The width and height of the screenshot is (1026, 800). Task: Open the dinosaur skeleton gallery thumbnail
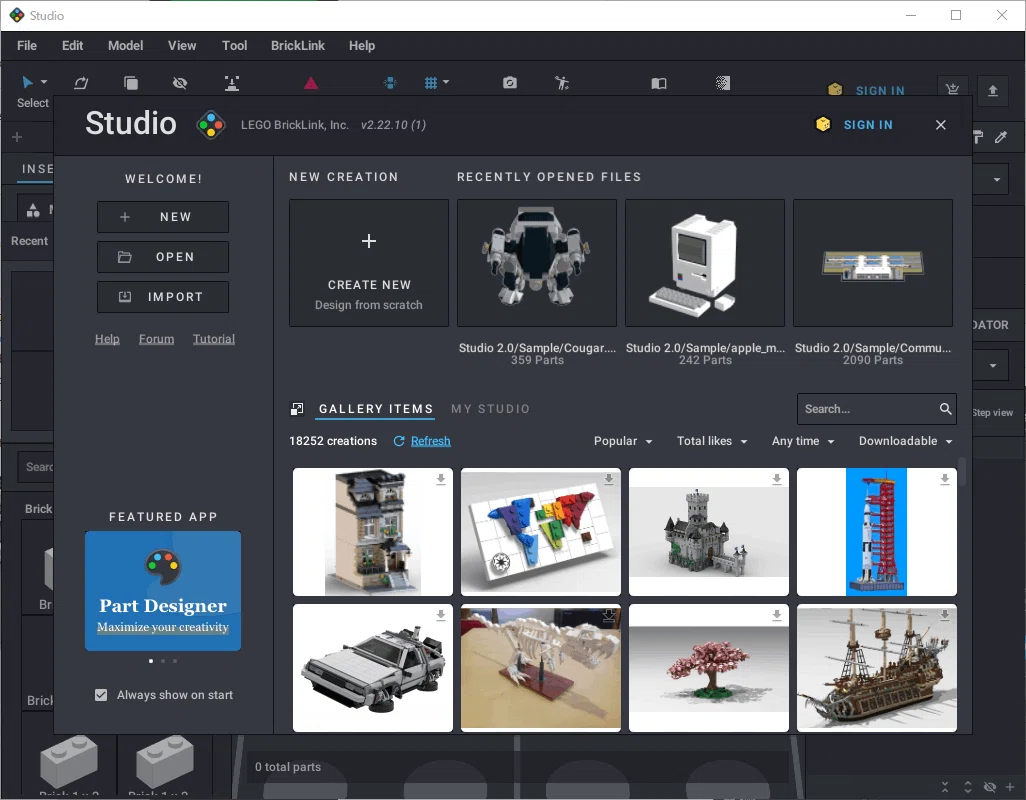pos(540,668)
